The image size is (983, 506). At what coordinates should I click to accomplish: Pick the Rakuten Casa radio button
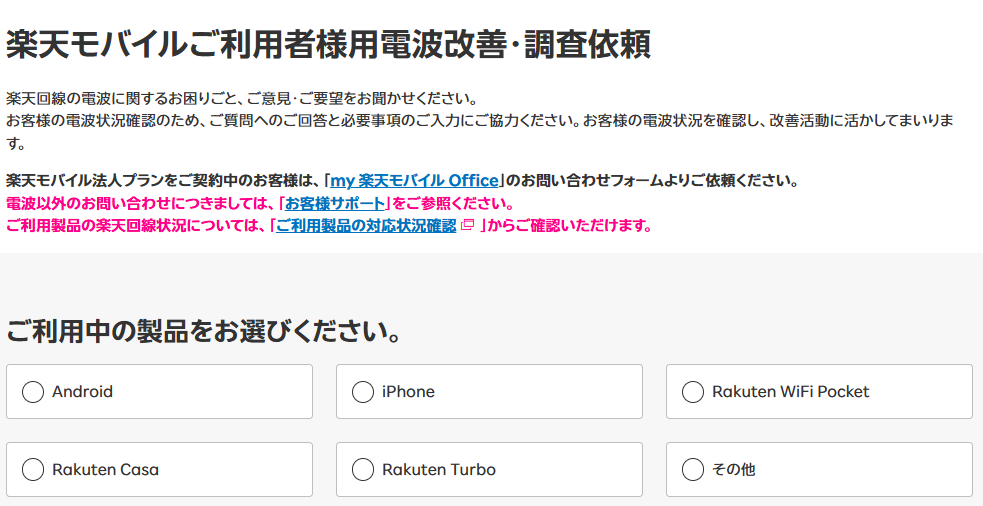pyautogui.click(x=33, y=470)
